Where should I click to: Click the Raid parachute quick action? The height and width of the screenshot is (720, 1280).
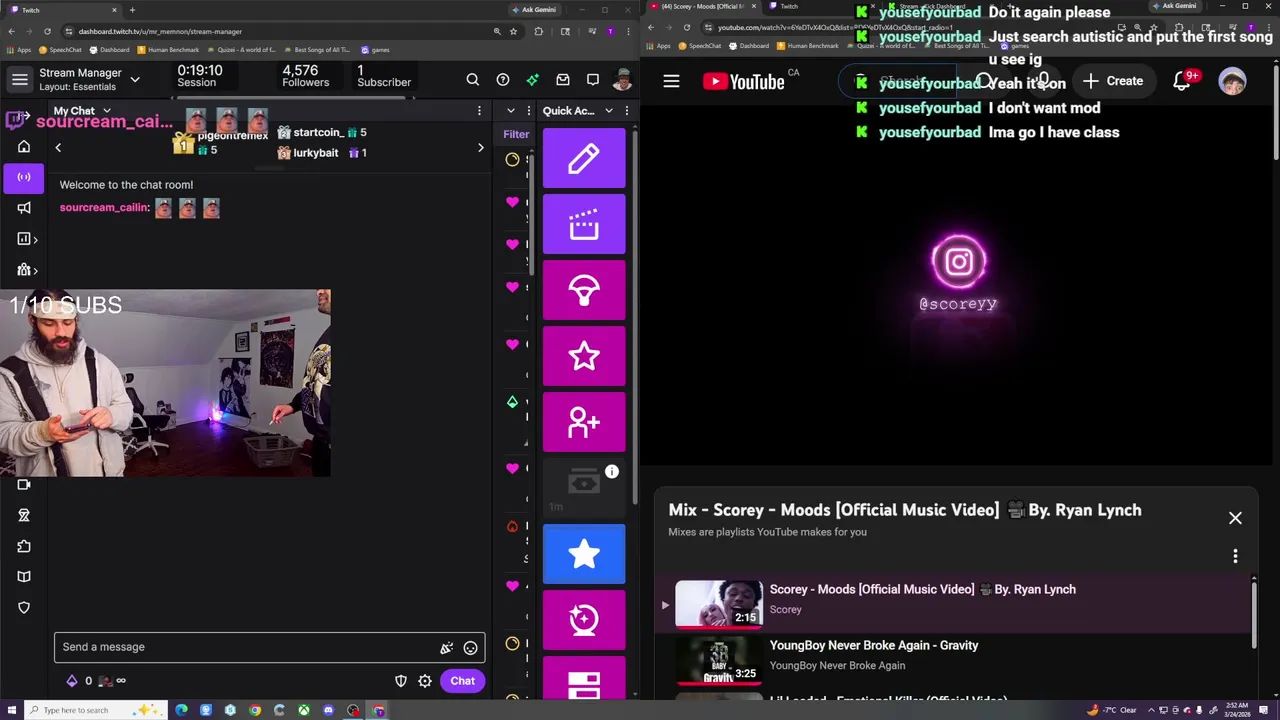tap(584, 290)
